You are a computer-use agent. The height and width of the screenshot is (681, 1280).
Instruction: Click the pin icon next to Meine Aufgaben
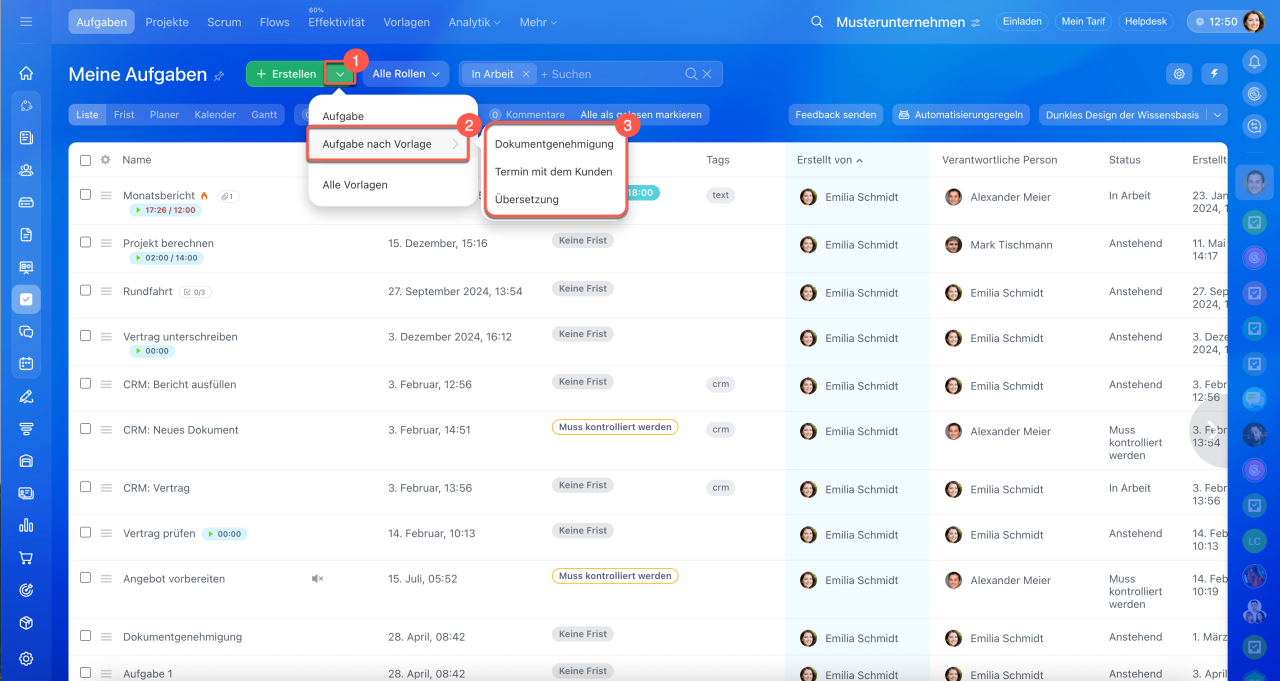tap(220, 76)
